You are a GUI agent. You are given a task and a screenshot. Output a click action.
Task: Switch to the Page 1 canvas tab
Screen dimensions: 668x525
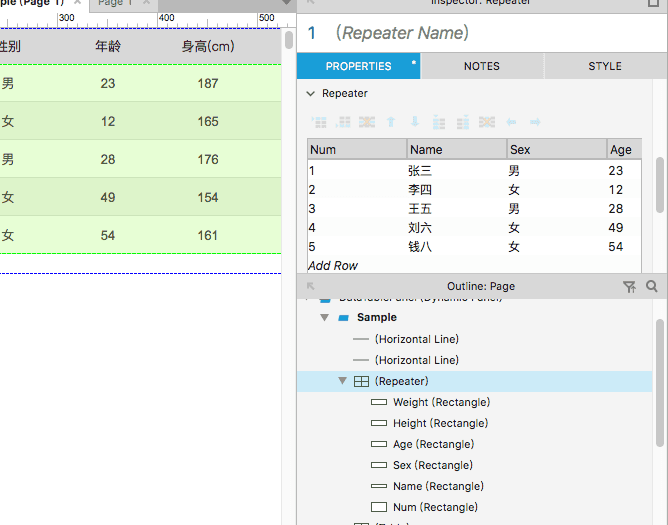115,3
